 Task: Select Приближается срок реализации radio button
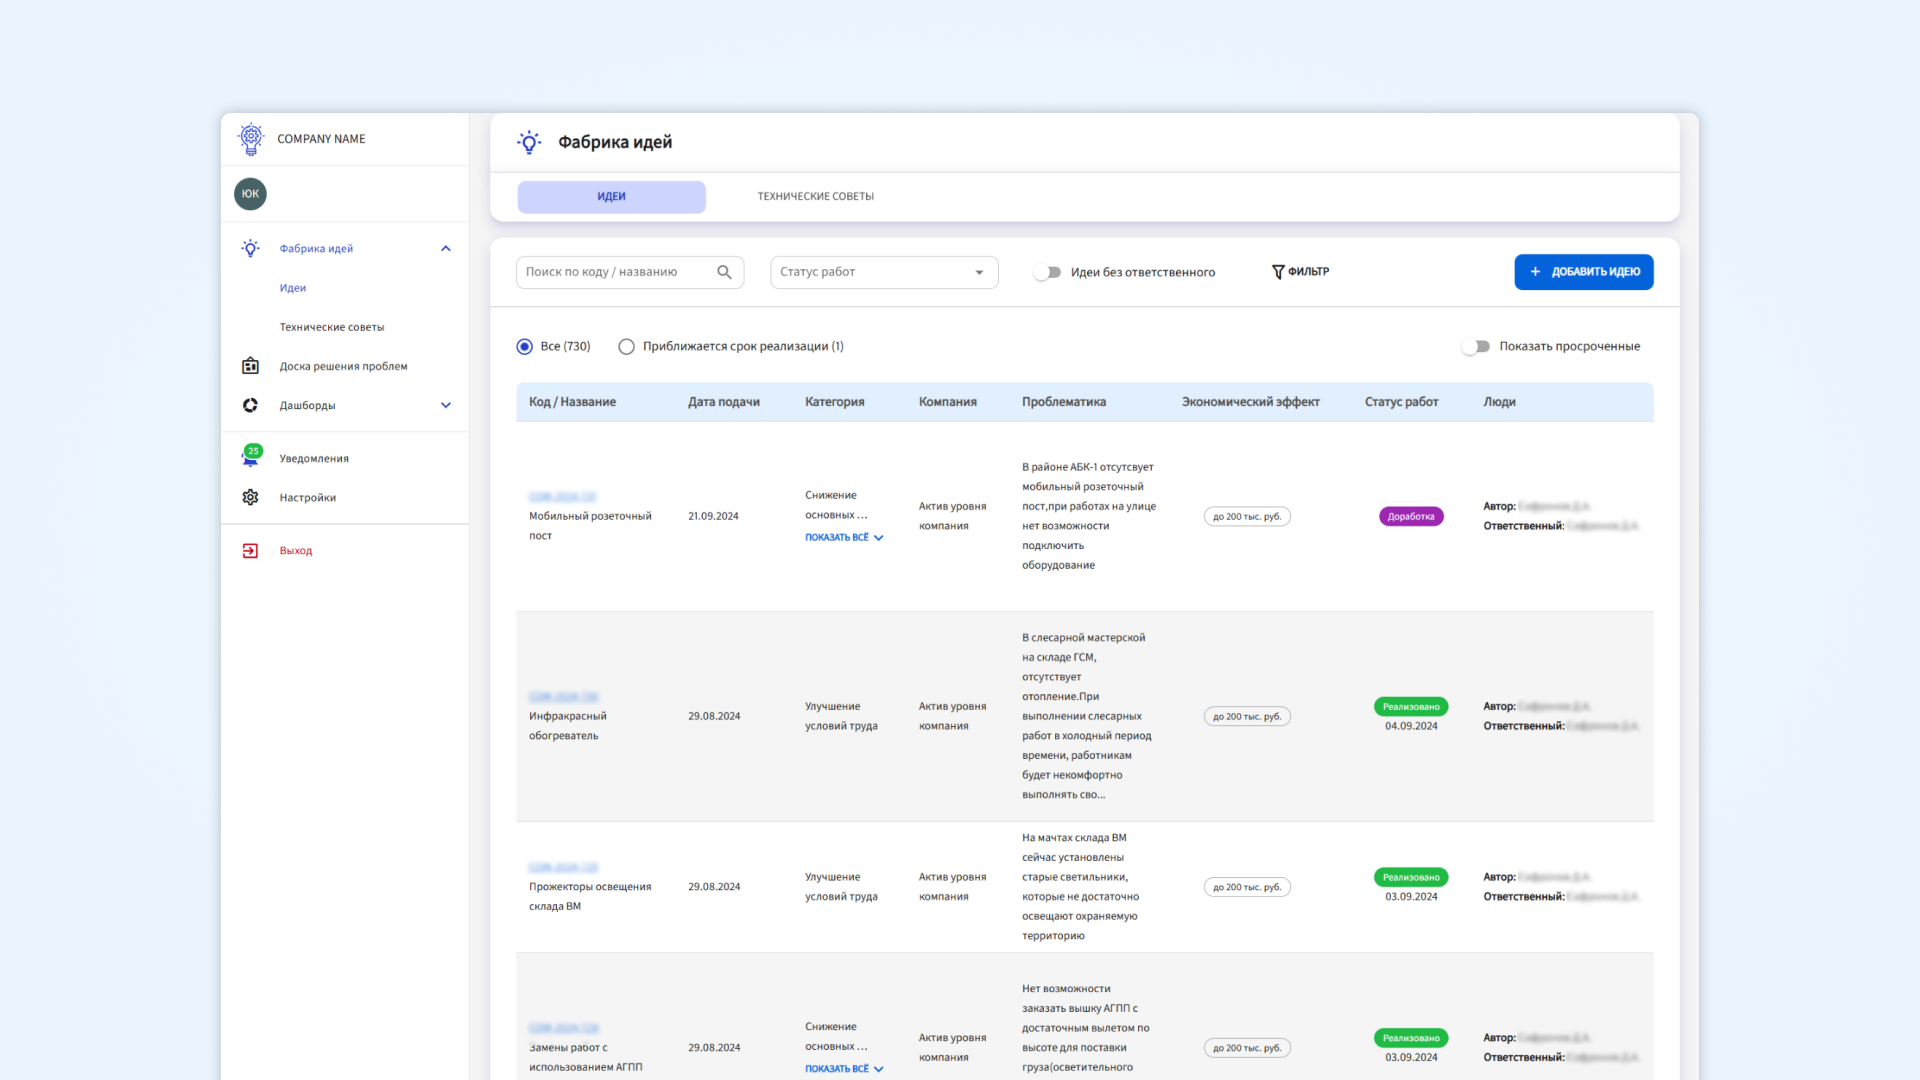626,346
